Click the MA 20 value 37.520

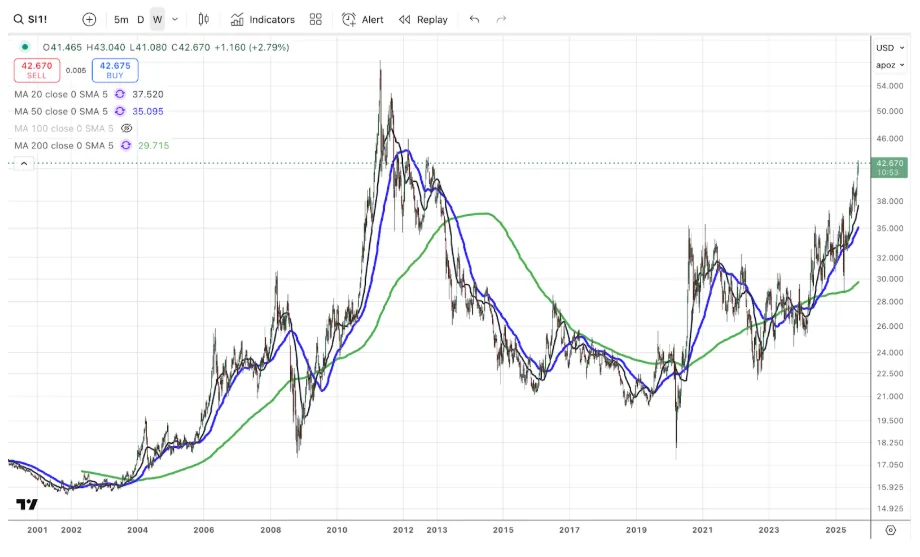[x=148, y=94]
